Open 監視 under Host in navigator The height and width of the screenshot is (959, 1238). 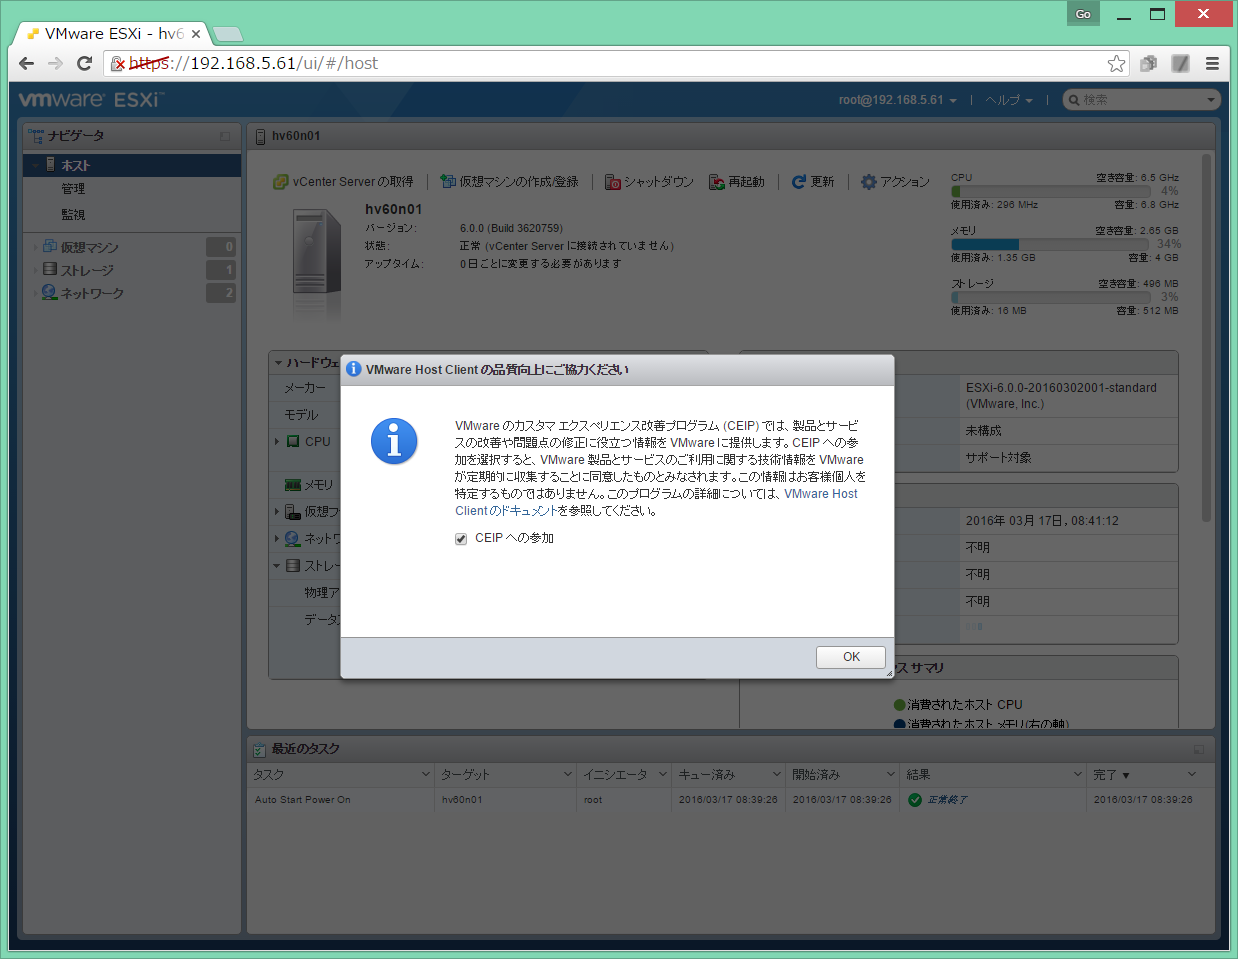pos(73,215)
